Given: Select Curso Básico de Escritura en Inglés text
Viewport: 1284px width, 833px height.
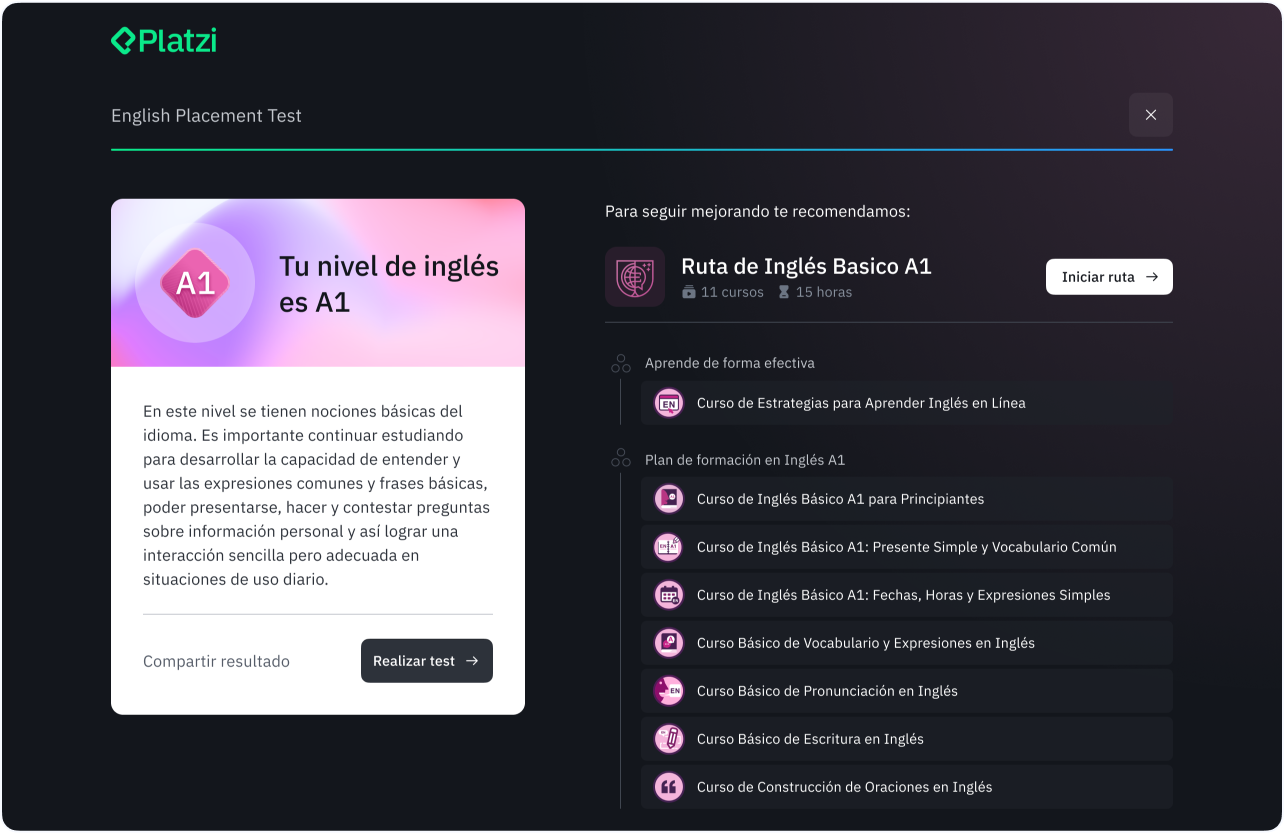Looking at the screenshot, I should [x=810, y=739].
